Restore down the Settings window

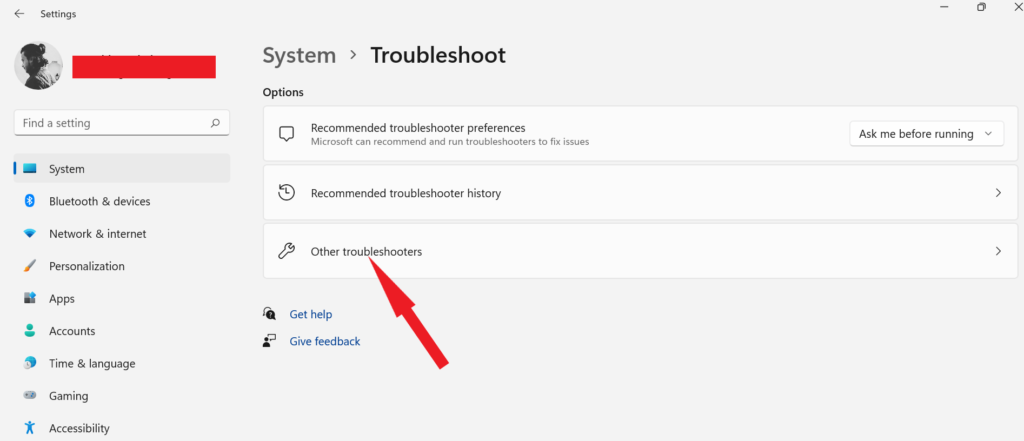[982, 7]
